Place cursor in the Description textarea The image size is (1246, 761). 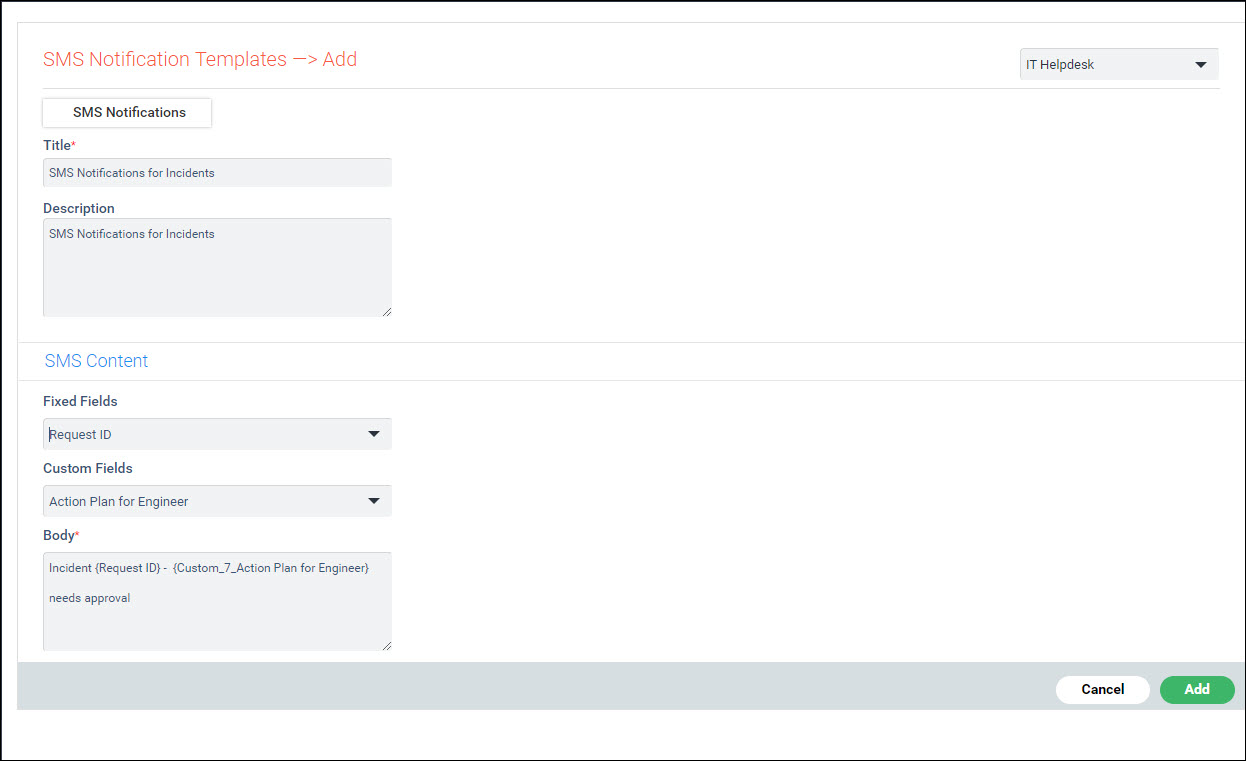[x=217, y=265]
